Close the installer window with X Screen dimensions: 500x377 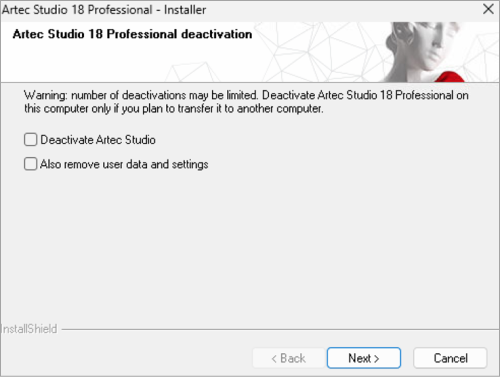coord(488,9)
